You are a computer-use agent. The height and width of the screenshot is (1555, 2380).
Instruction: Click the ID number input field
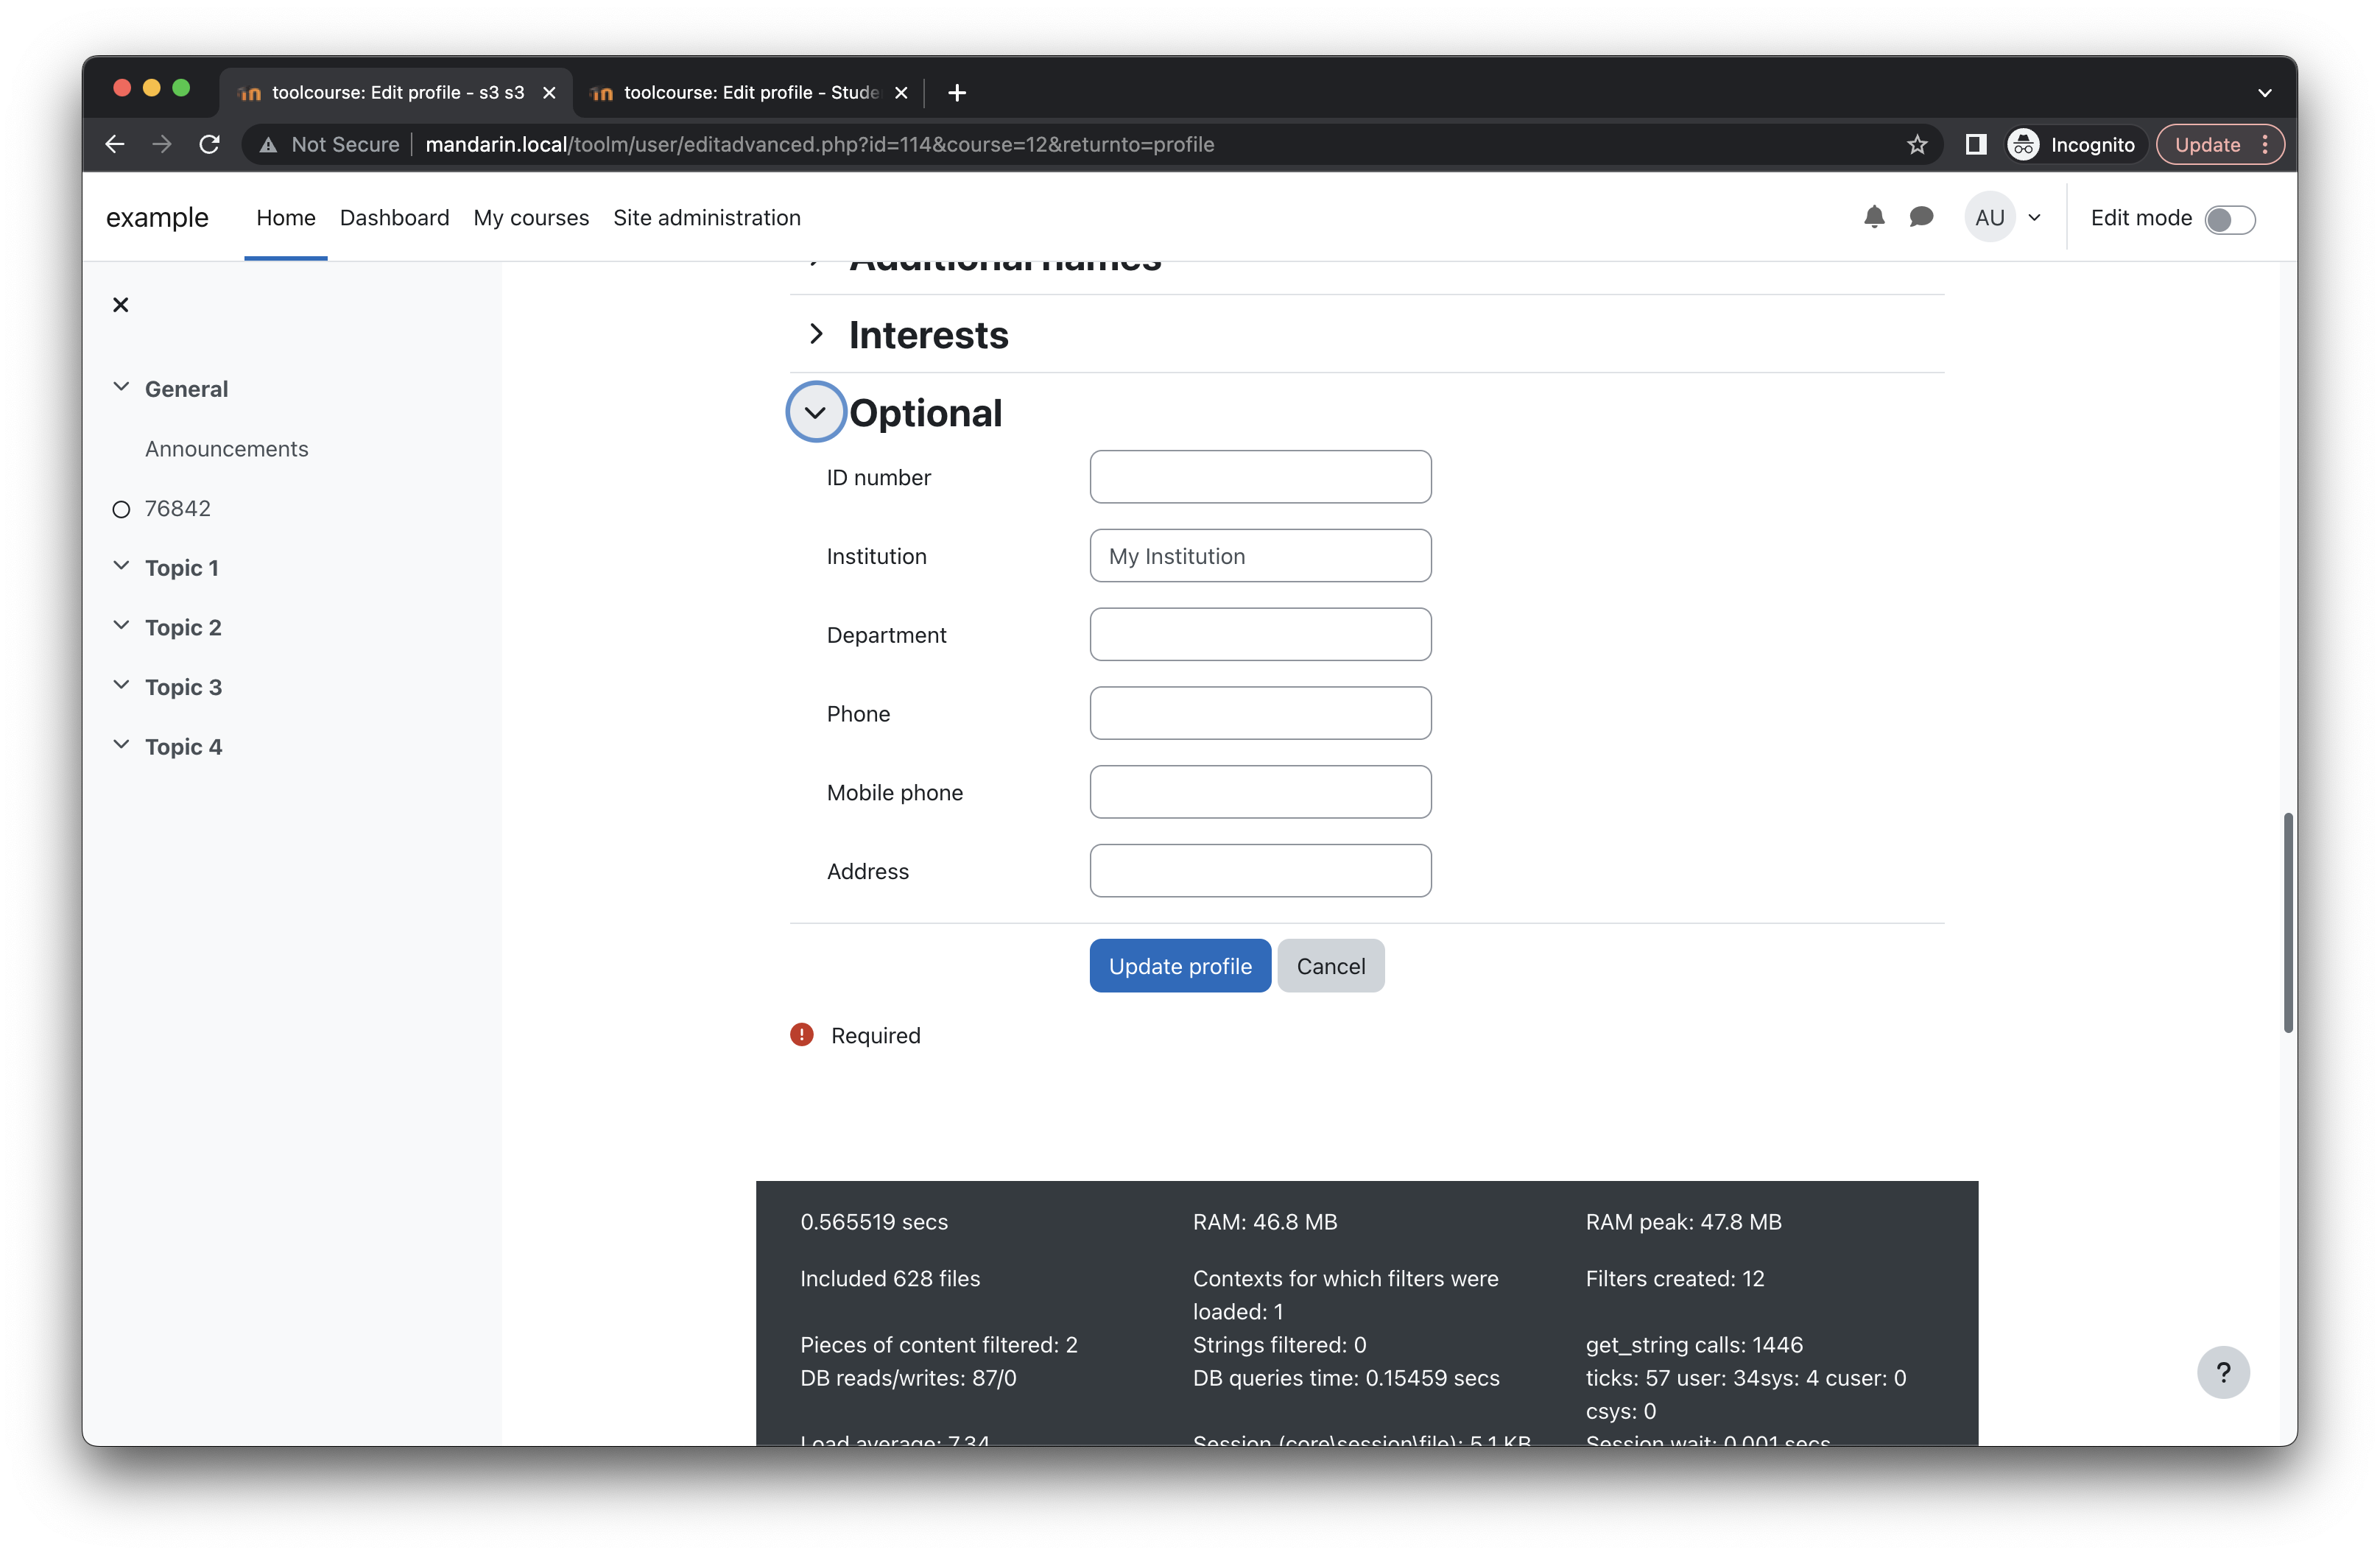1260,477
